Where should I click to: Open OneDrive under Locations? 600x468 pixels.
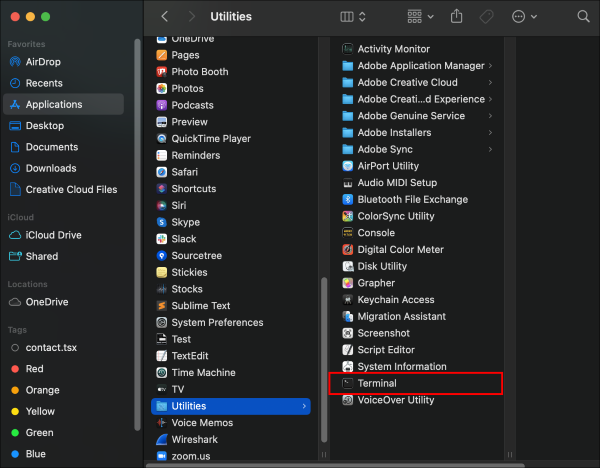point(63,302)
